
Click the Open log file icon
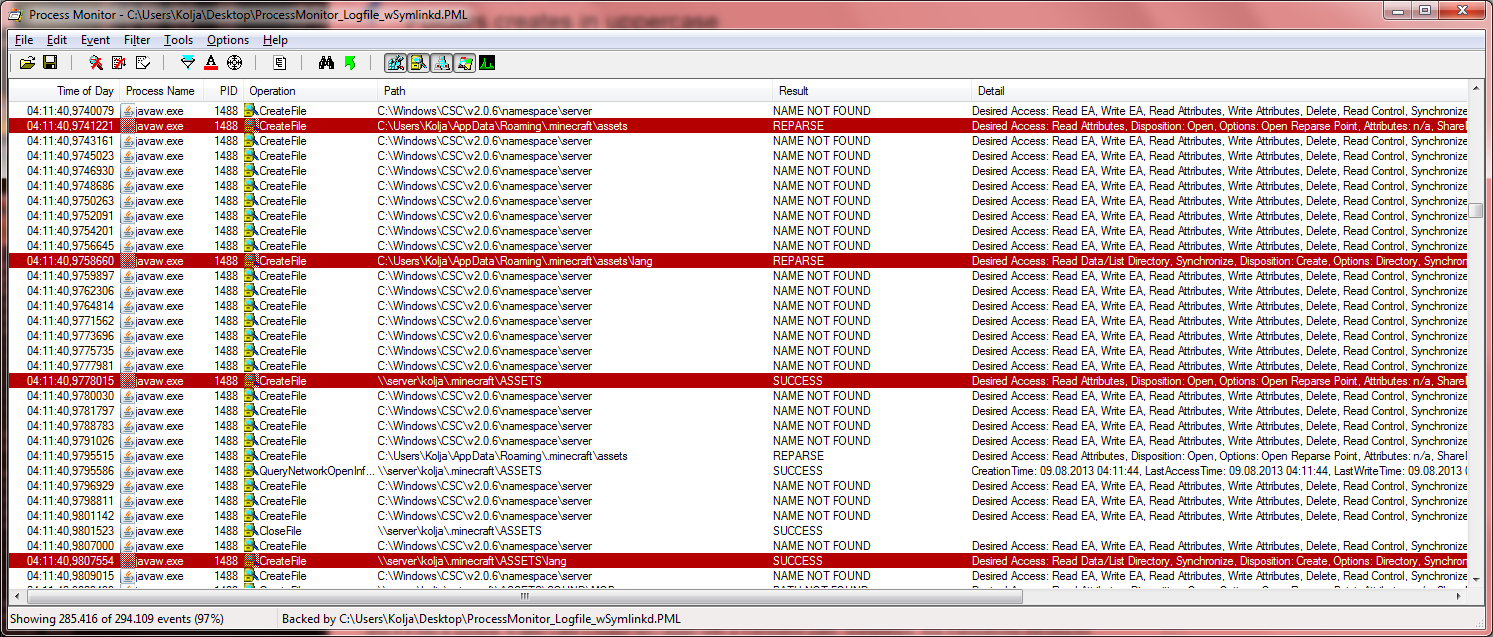tap(27, 63)
